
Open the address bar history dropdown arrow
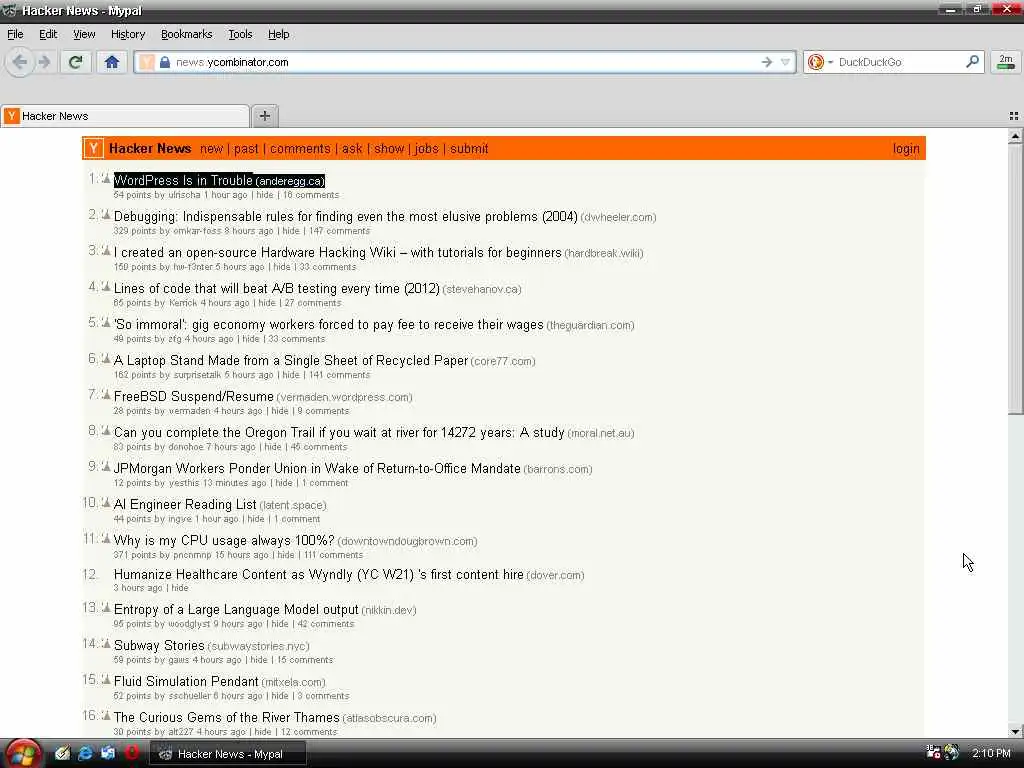(785, 62)
